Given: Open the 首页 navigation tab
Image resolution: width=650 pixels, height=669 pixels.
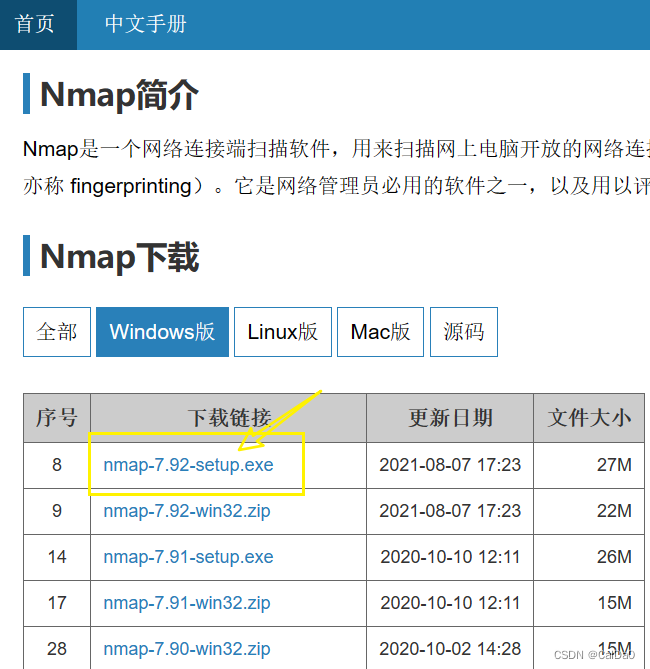Looking at the screenshot, I should pyautogui.click(x=38, y=24).
